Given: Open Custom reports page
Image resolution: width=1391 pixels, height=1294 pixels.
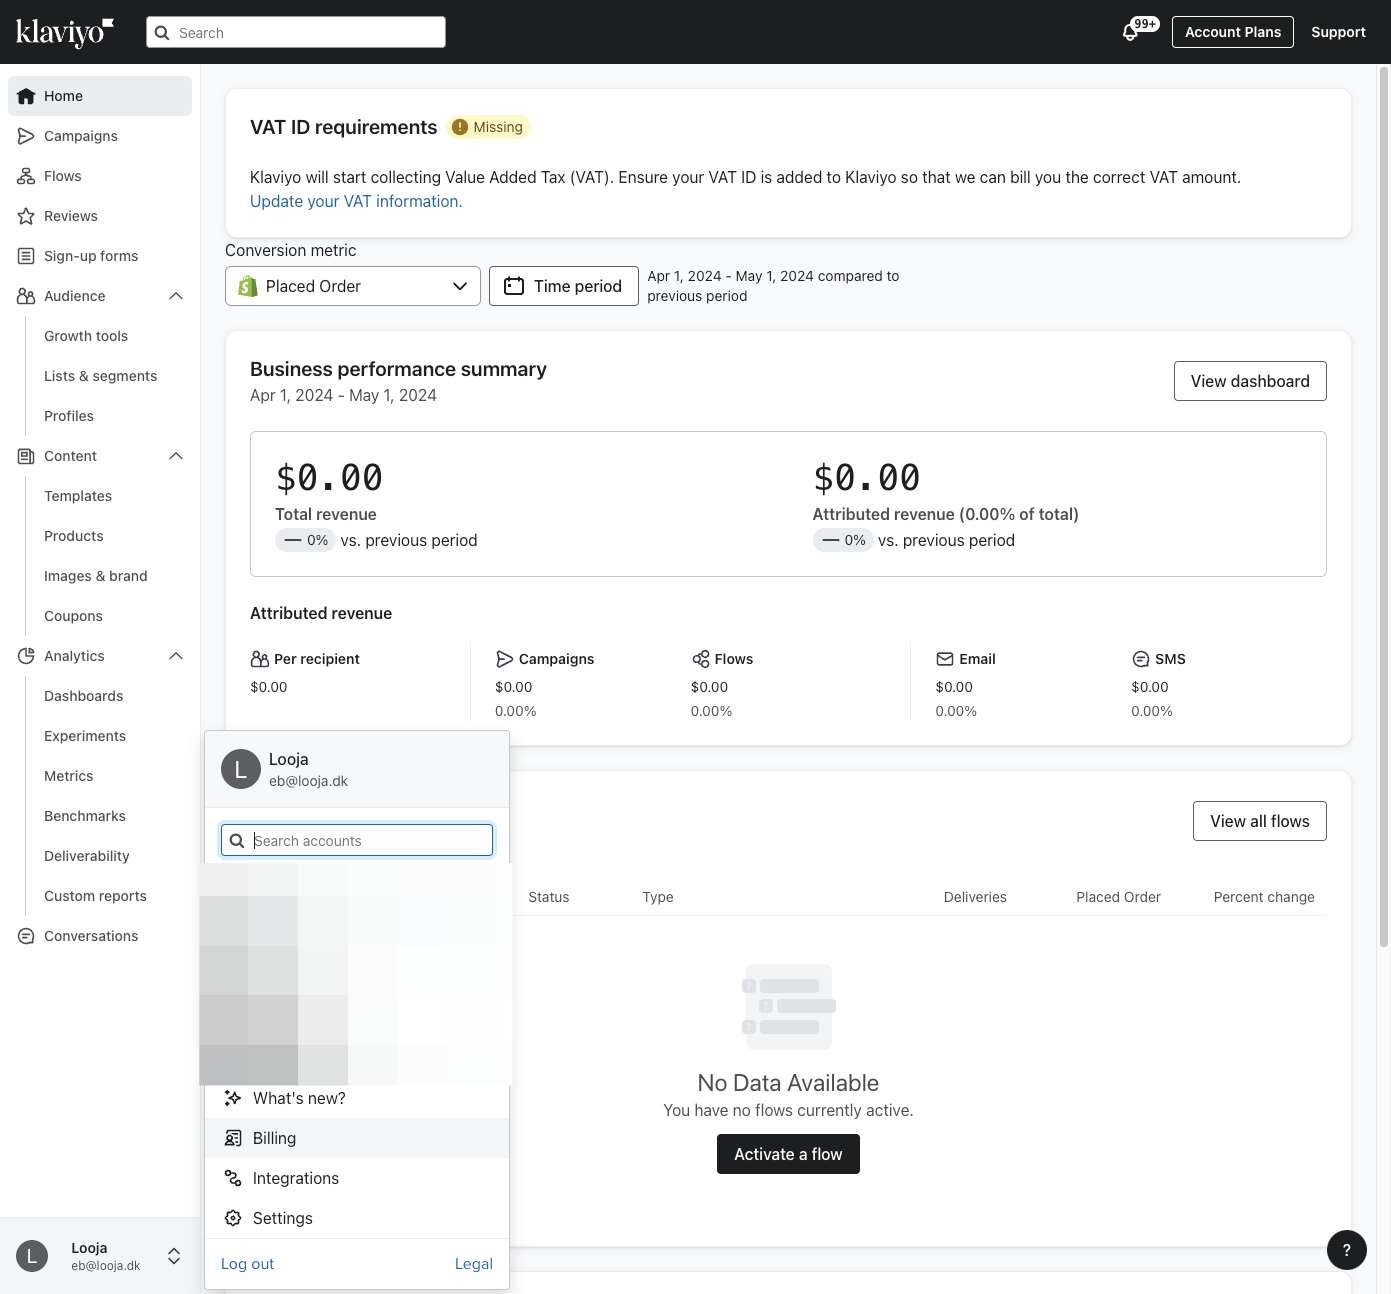Looking at the screenshot, I should pyautogui.click(x=95, y=896).
